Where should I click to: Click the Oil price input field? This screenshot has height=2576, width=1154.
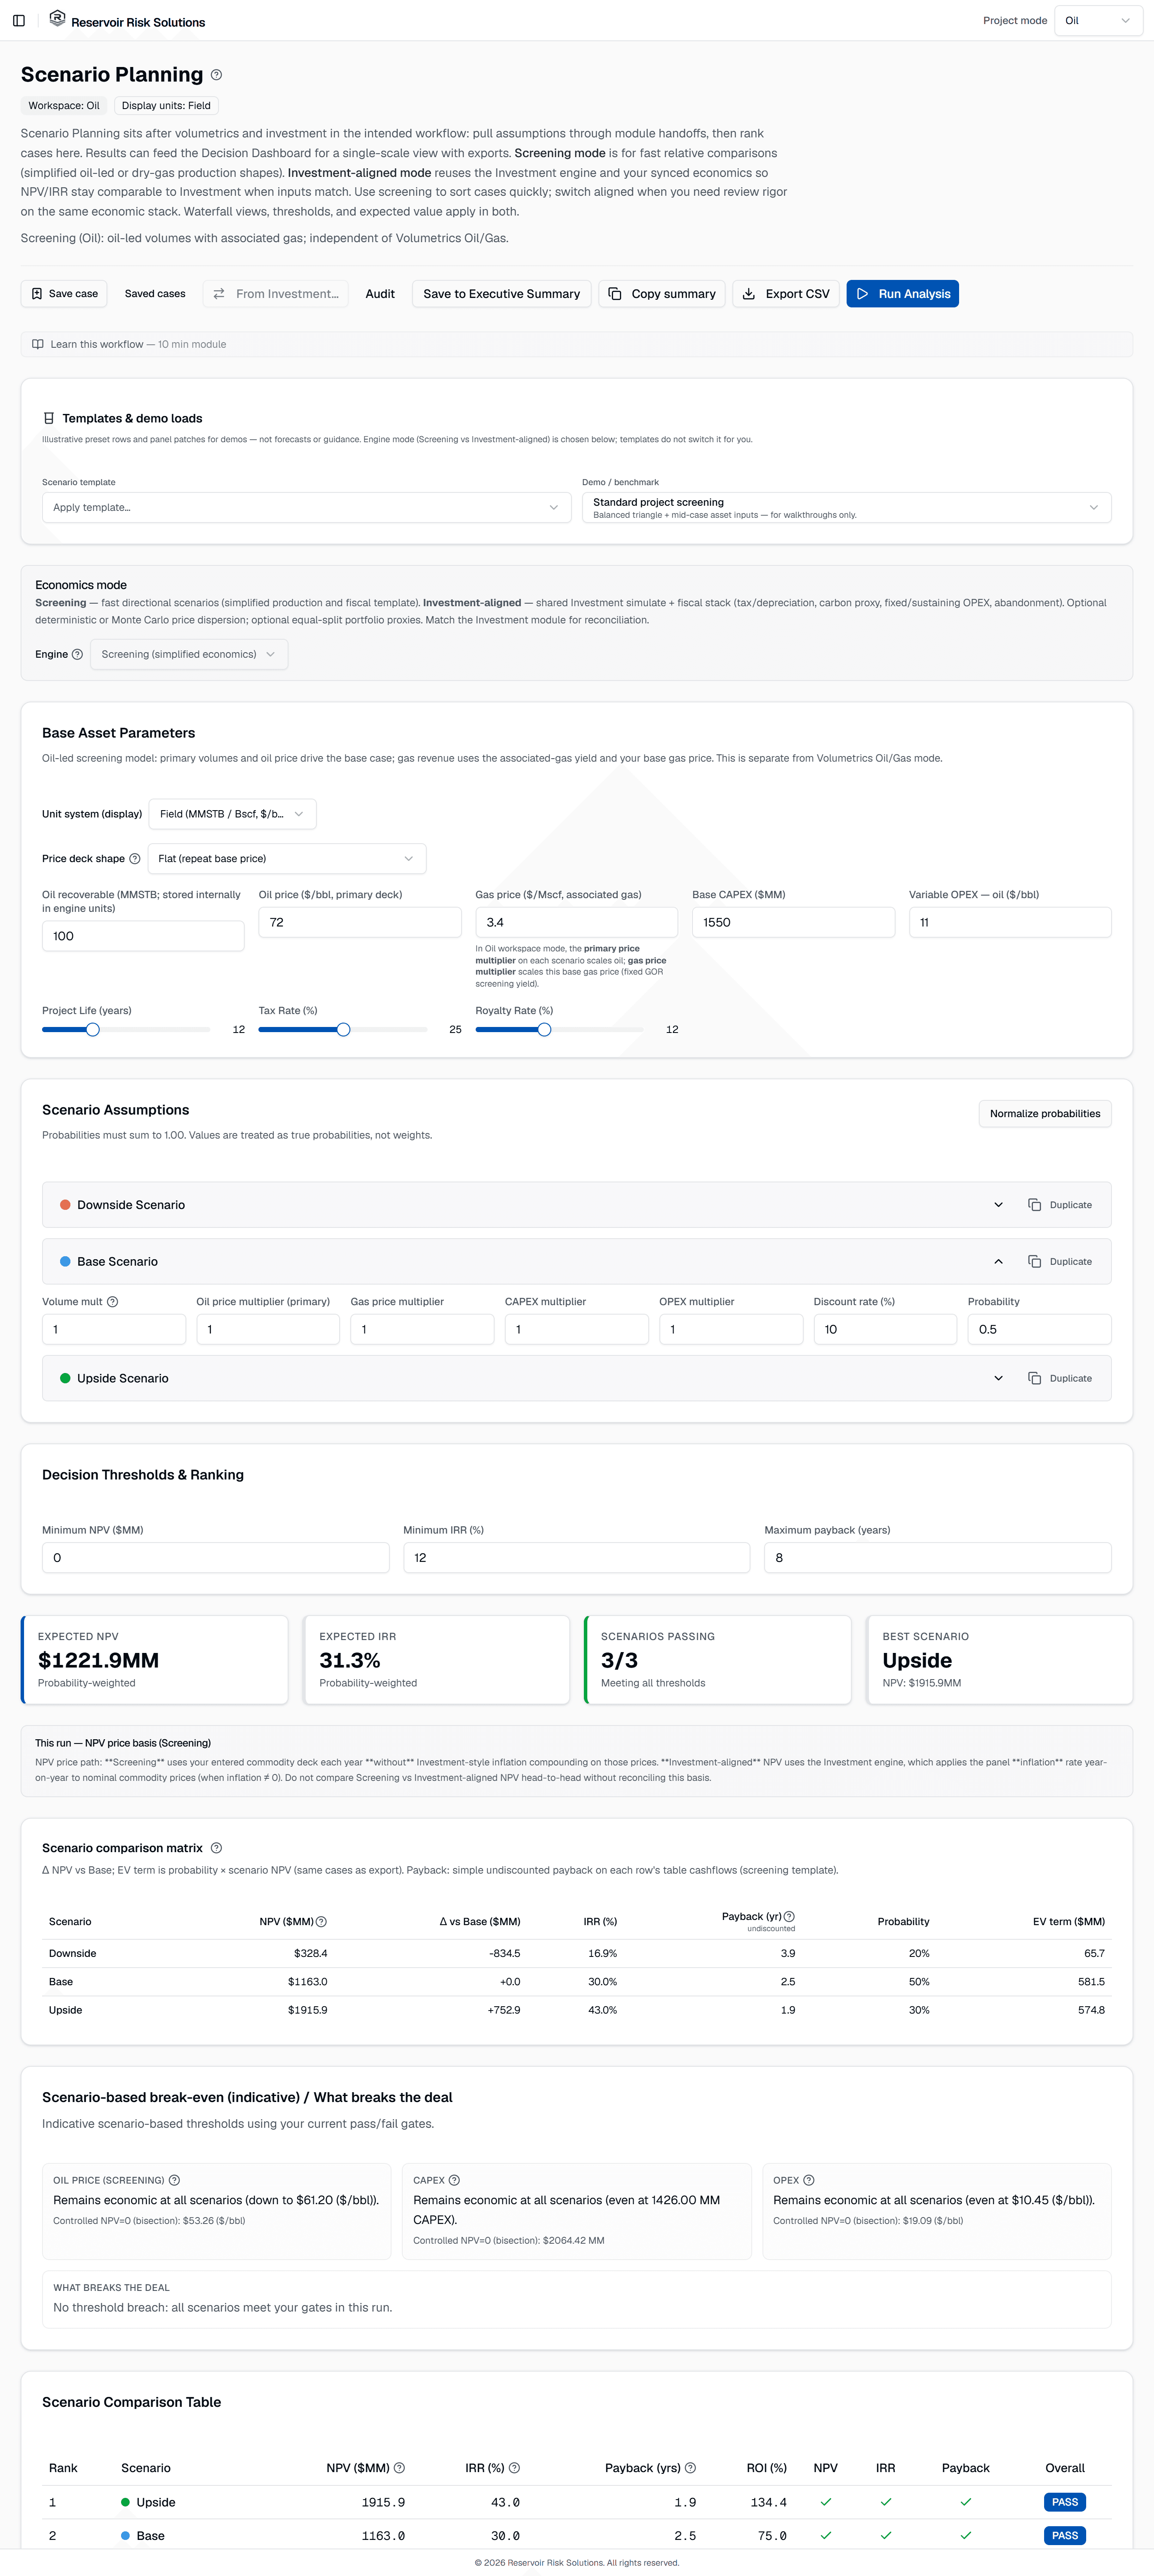360,922
